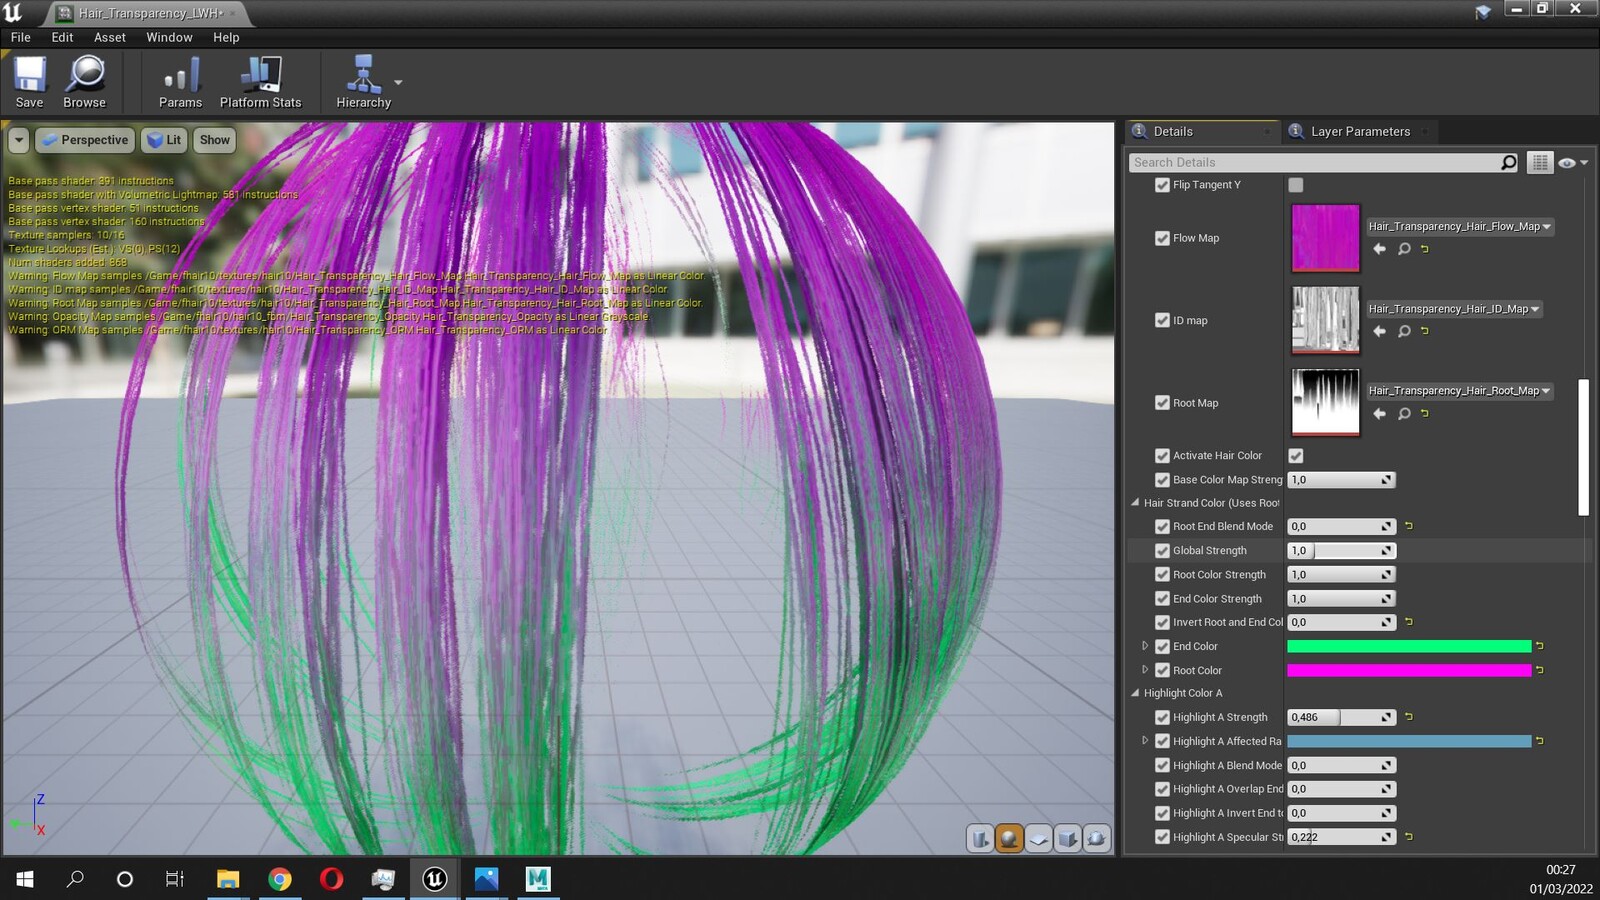
Task: Select sphere preview mesh icon
Action: [1009, 839]
